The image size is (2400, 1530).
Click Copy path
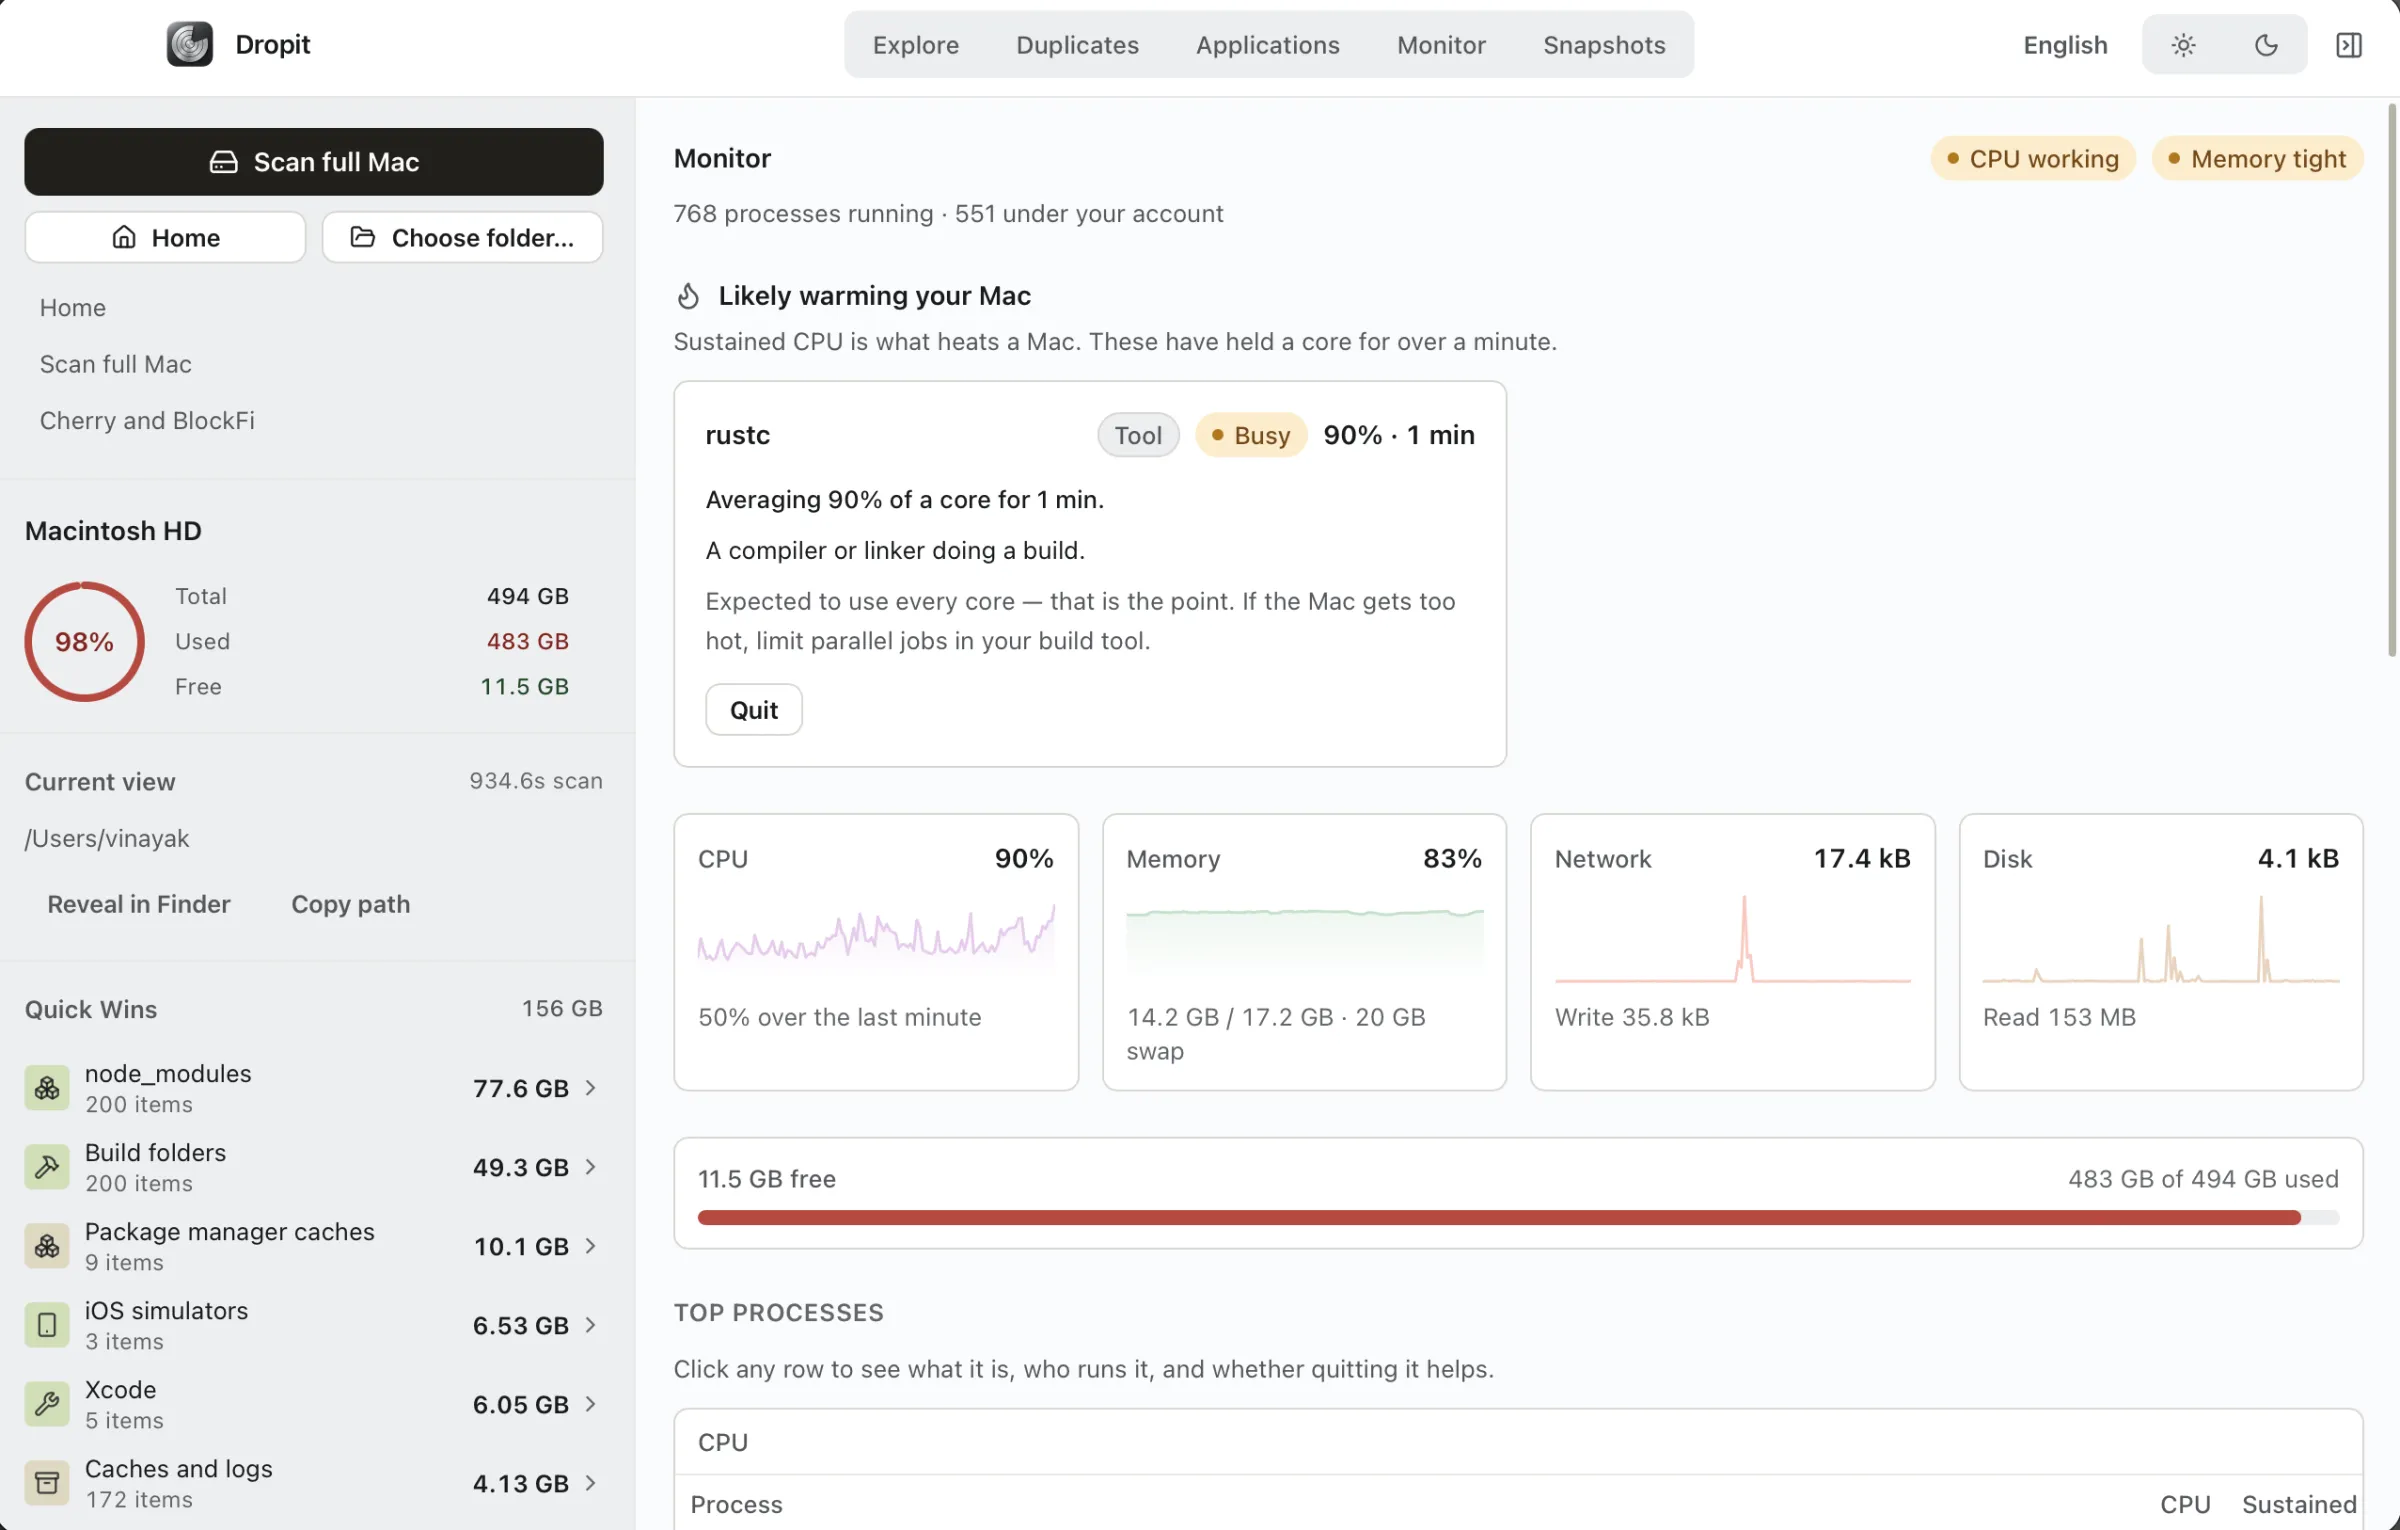tap(351, 904)
